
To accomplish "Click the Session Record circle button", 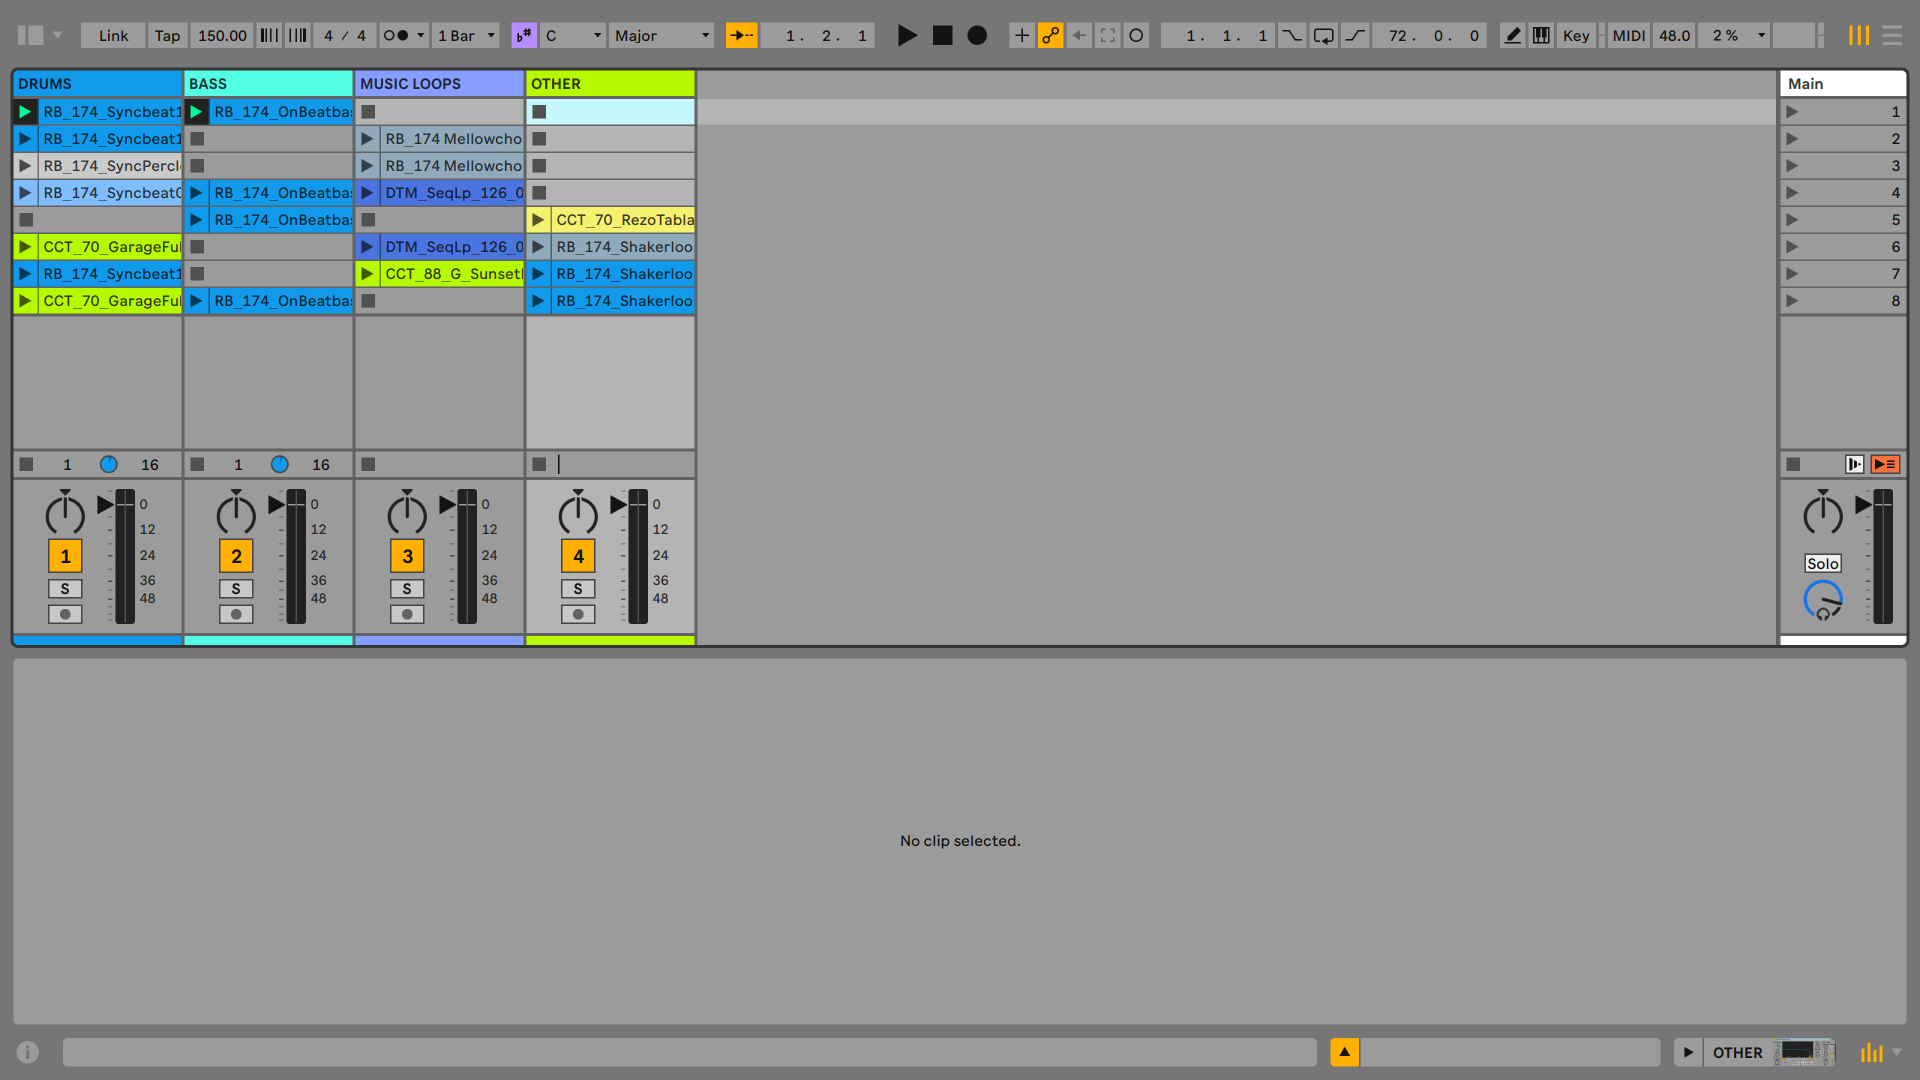I will [x=1136, y=36].
